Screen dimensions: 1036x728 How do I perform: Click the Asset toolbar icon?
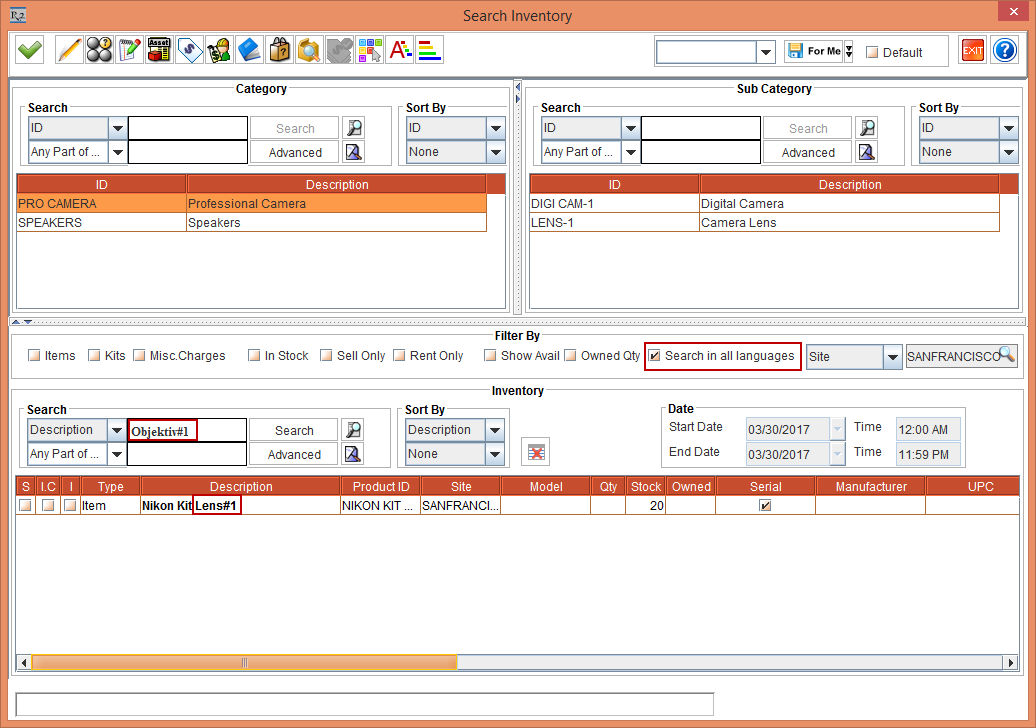click(159, 50)
